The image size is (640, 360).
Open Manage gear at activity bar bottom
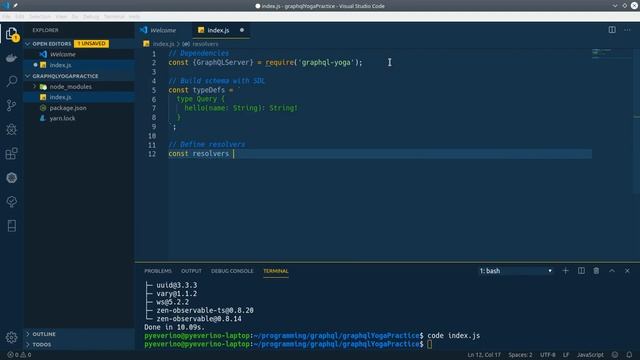coord(11,337)
